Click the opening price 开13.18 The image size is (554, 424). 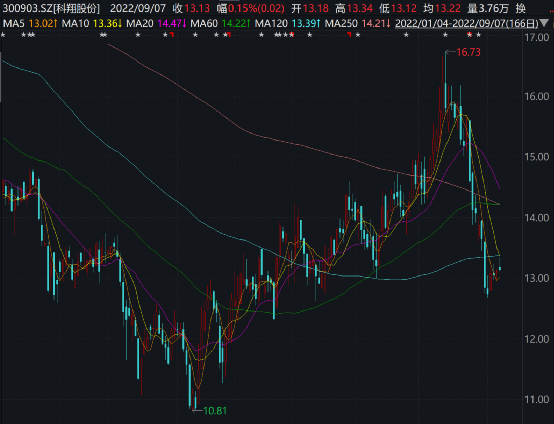tap(310, 8)
